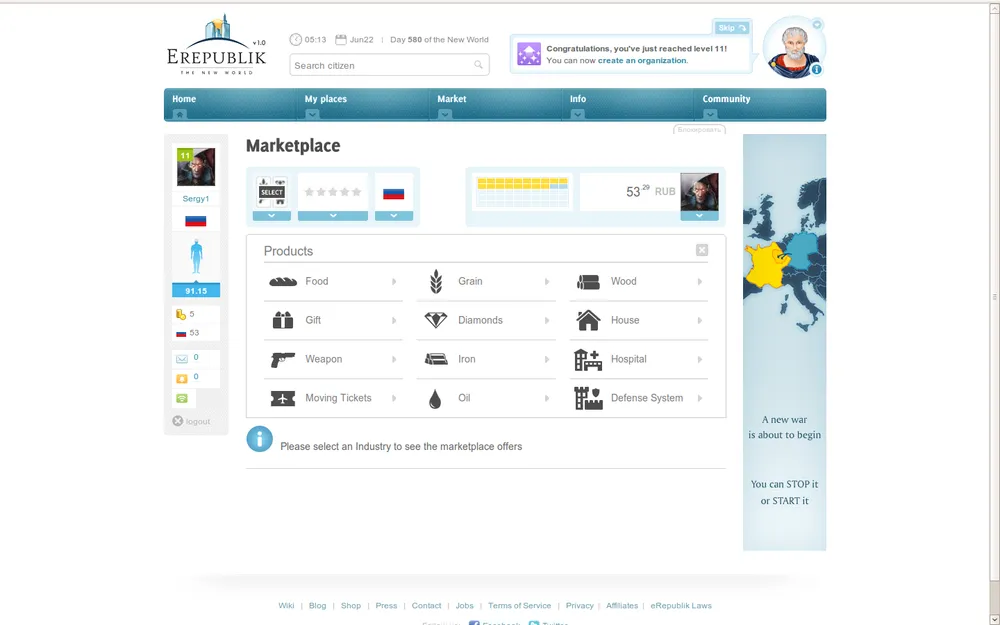Click the quality stars rating selector
The height and width of the screenshot is (625, 1000).
pos(333,192)
